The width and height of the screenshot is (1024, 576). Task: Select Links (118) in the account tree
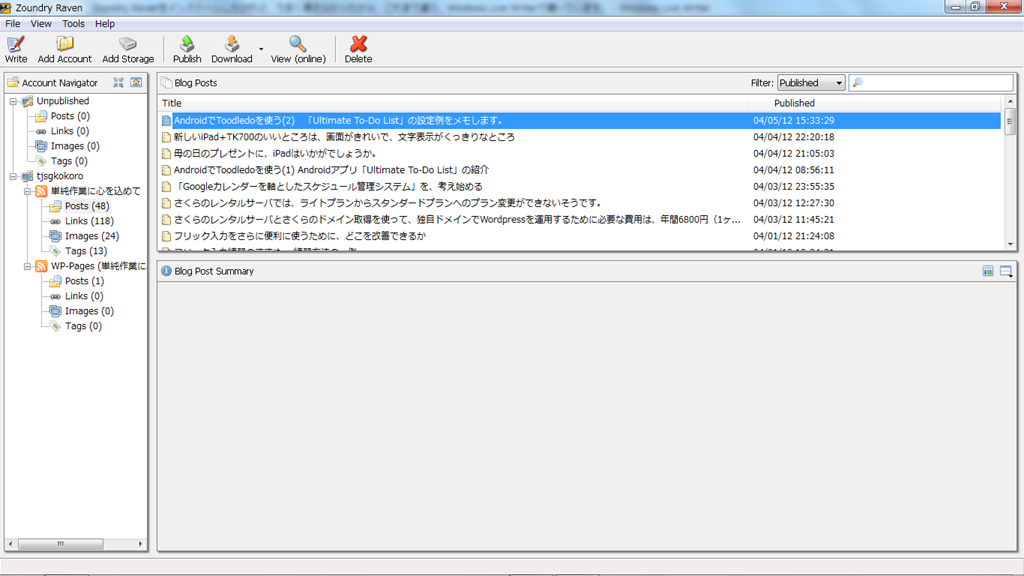click(89, 221)
